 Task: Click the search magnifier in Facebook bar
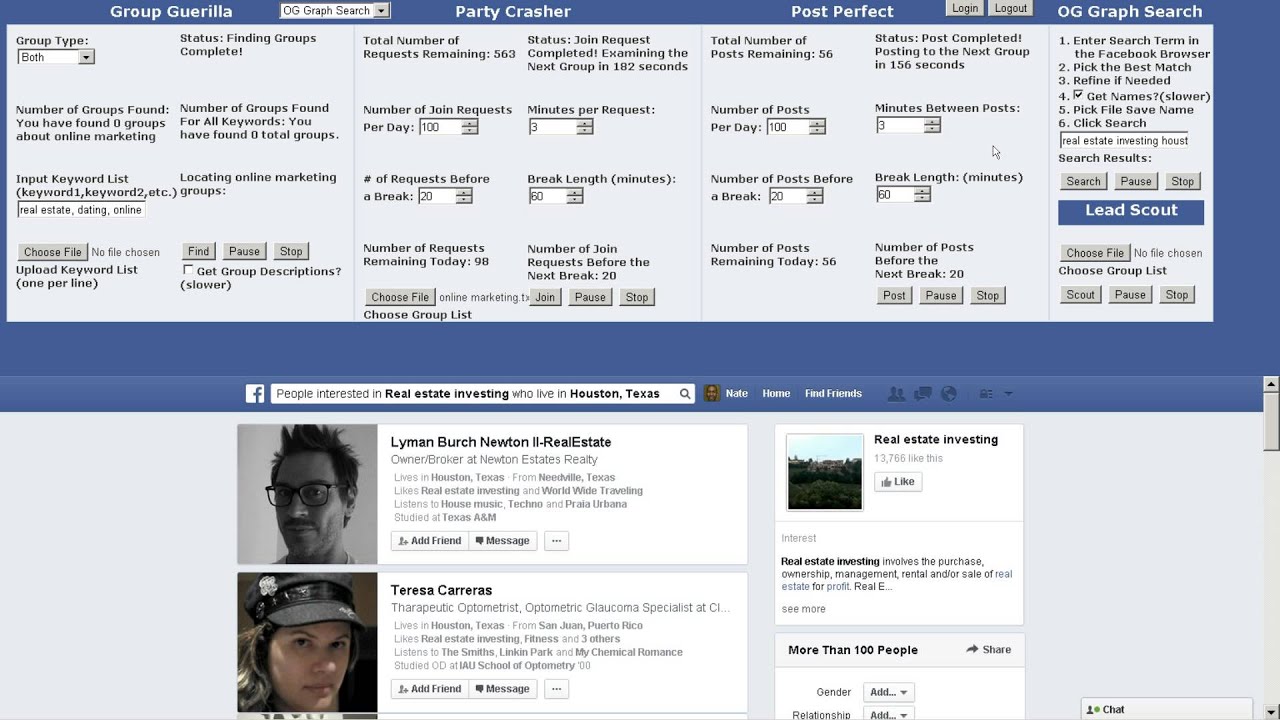[x=685, y=394]
